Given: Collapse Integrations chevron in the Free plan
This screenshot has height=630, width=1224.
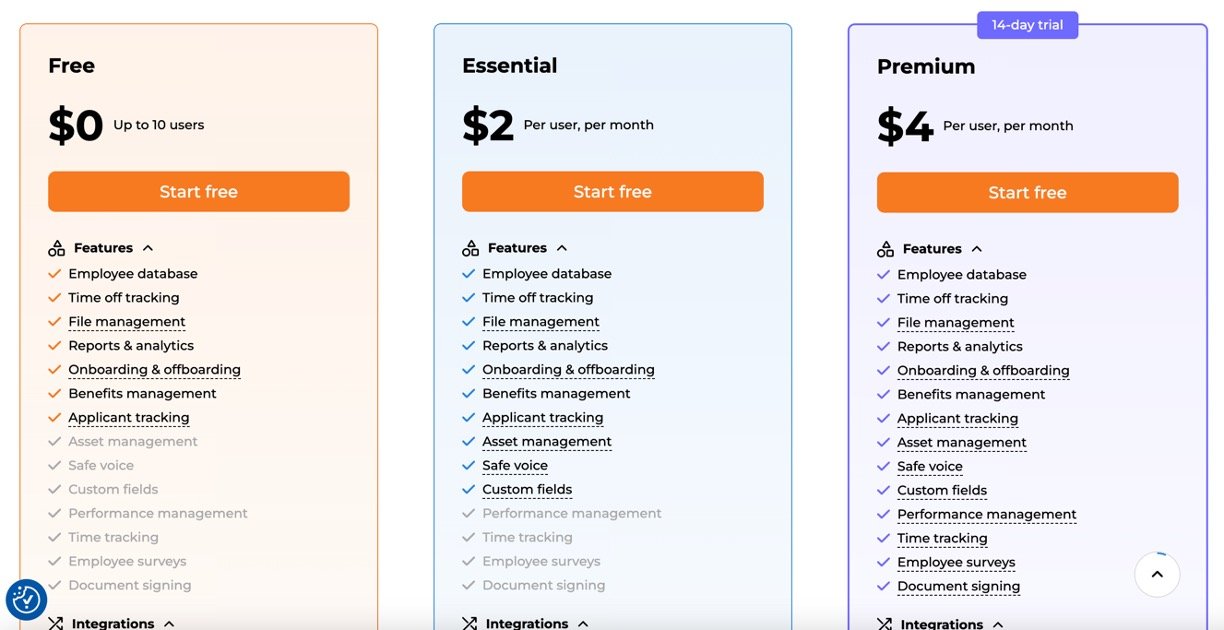Looking at the screenshot, I should [x=169, y=623].
